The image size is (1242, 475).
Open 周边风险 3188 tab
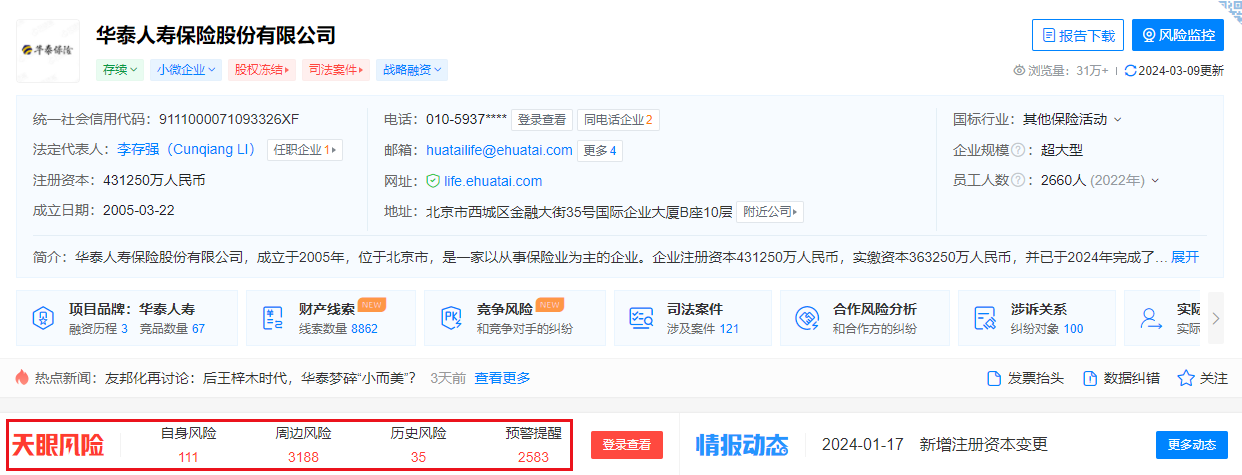pos(303,445)
